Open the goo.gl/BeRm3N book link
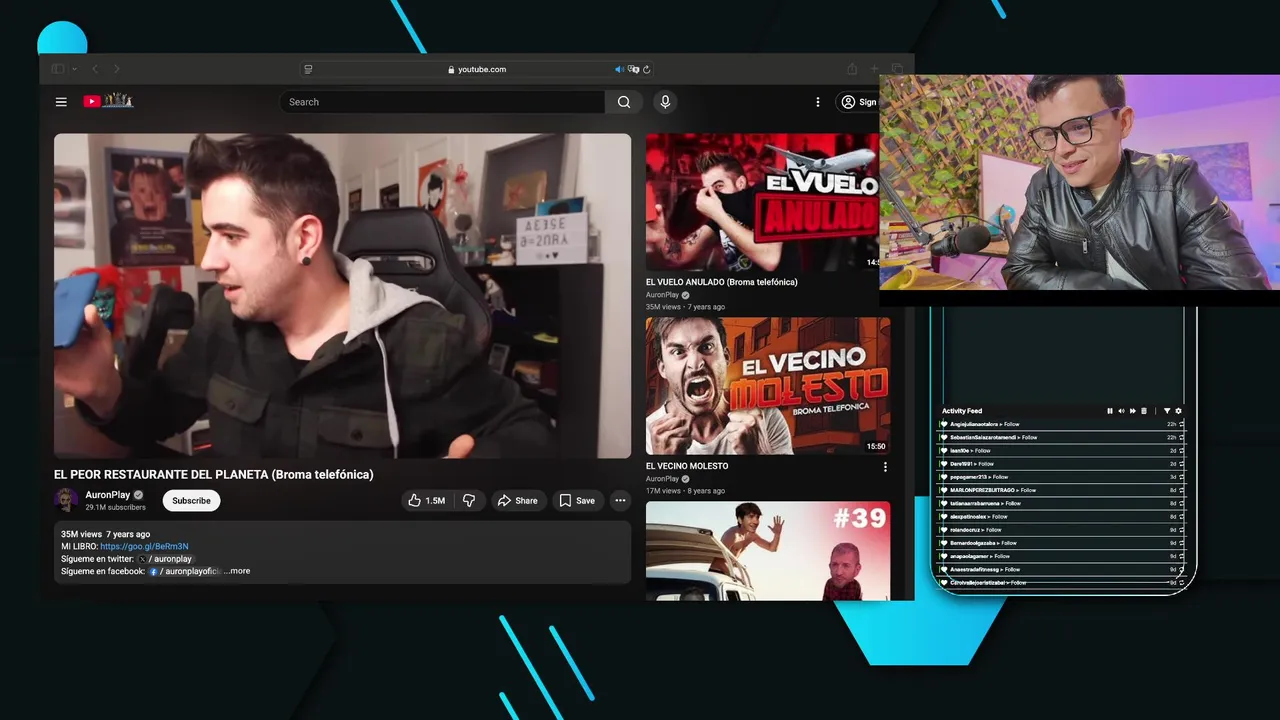This screenshot has height=720, width=1280. point(144,547)
